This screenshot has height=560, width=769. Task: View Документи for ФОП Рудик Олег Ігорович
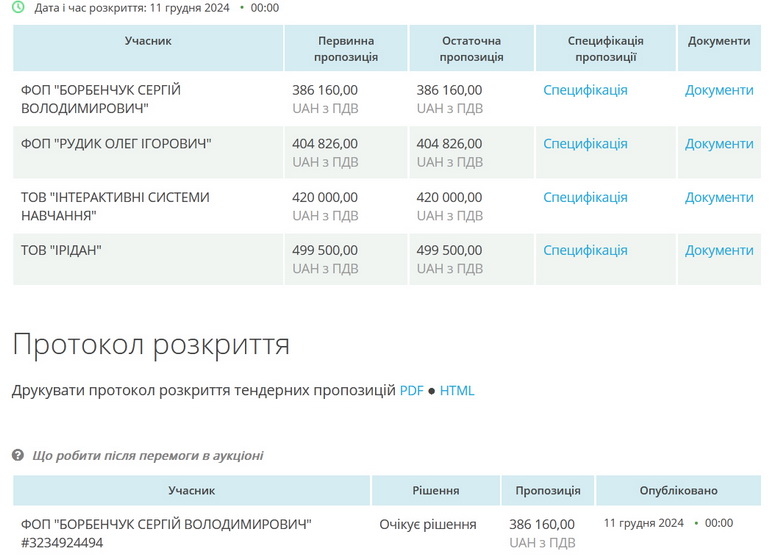coord(718,144)
